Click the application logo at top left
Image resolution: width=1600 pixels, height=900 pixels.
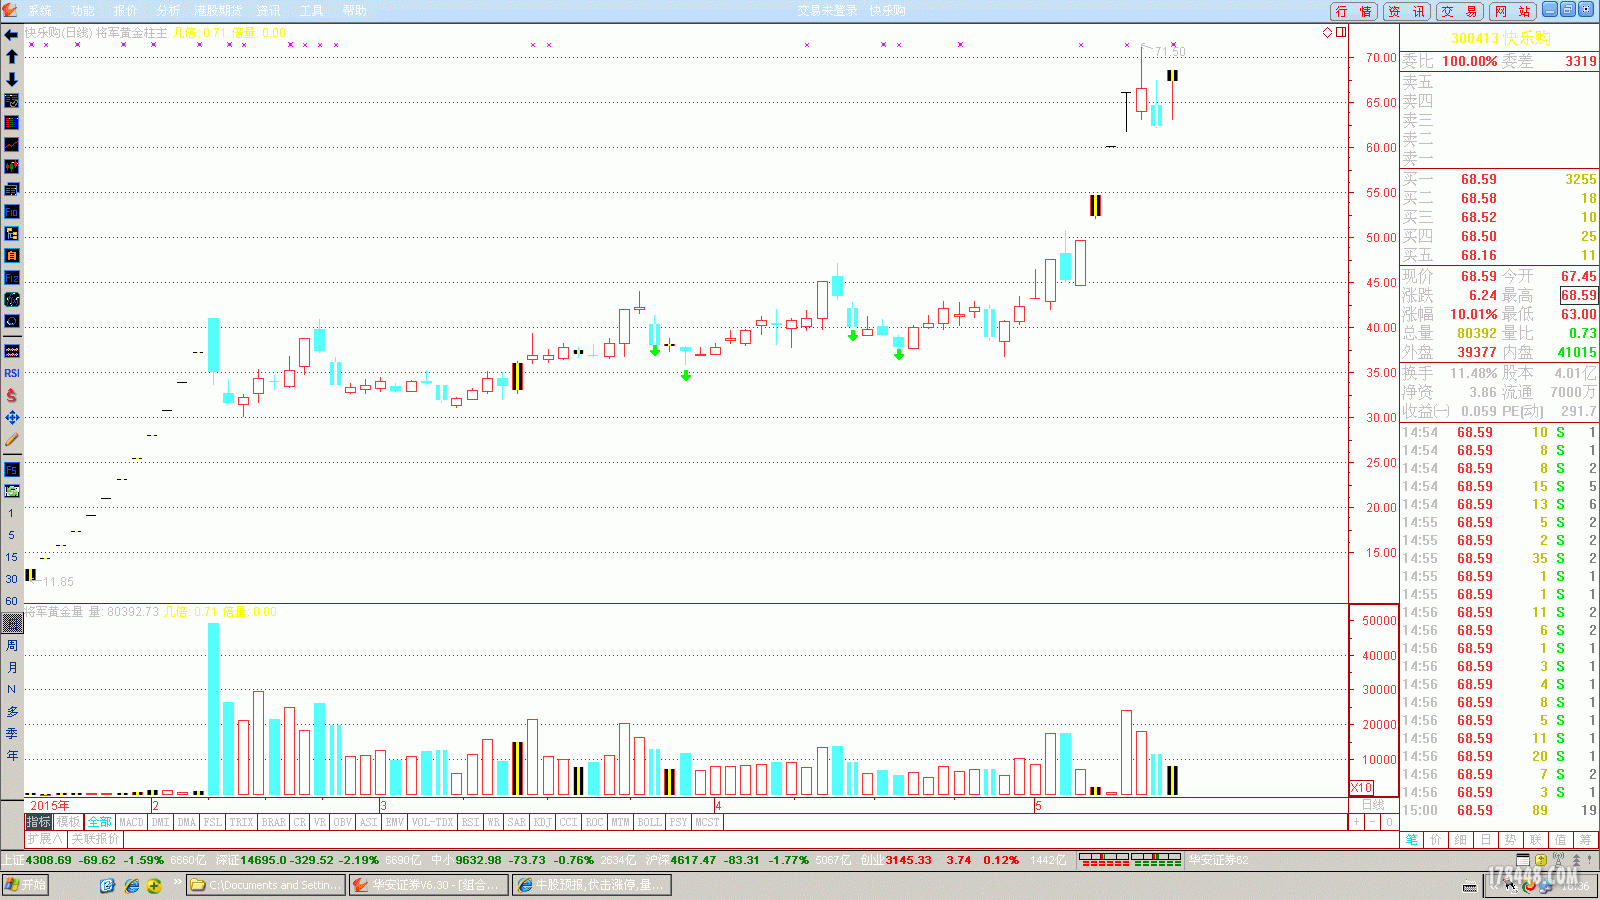[x=10, y=10]
